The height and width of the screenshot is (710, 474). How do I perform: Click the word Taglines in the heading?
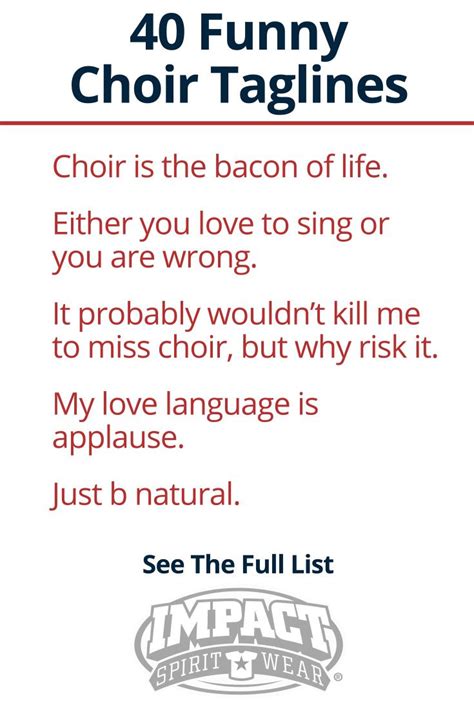[311, 85]
